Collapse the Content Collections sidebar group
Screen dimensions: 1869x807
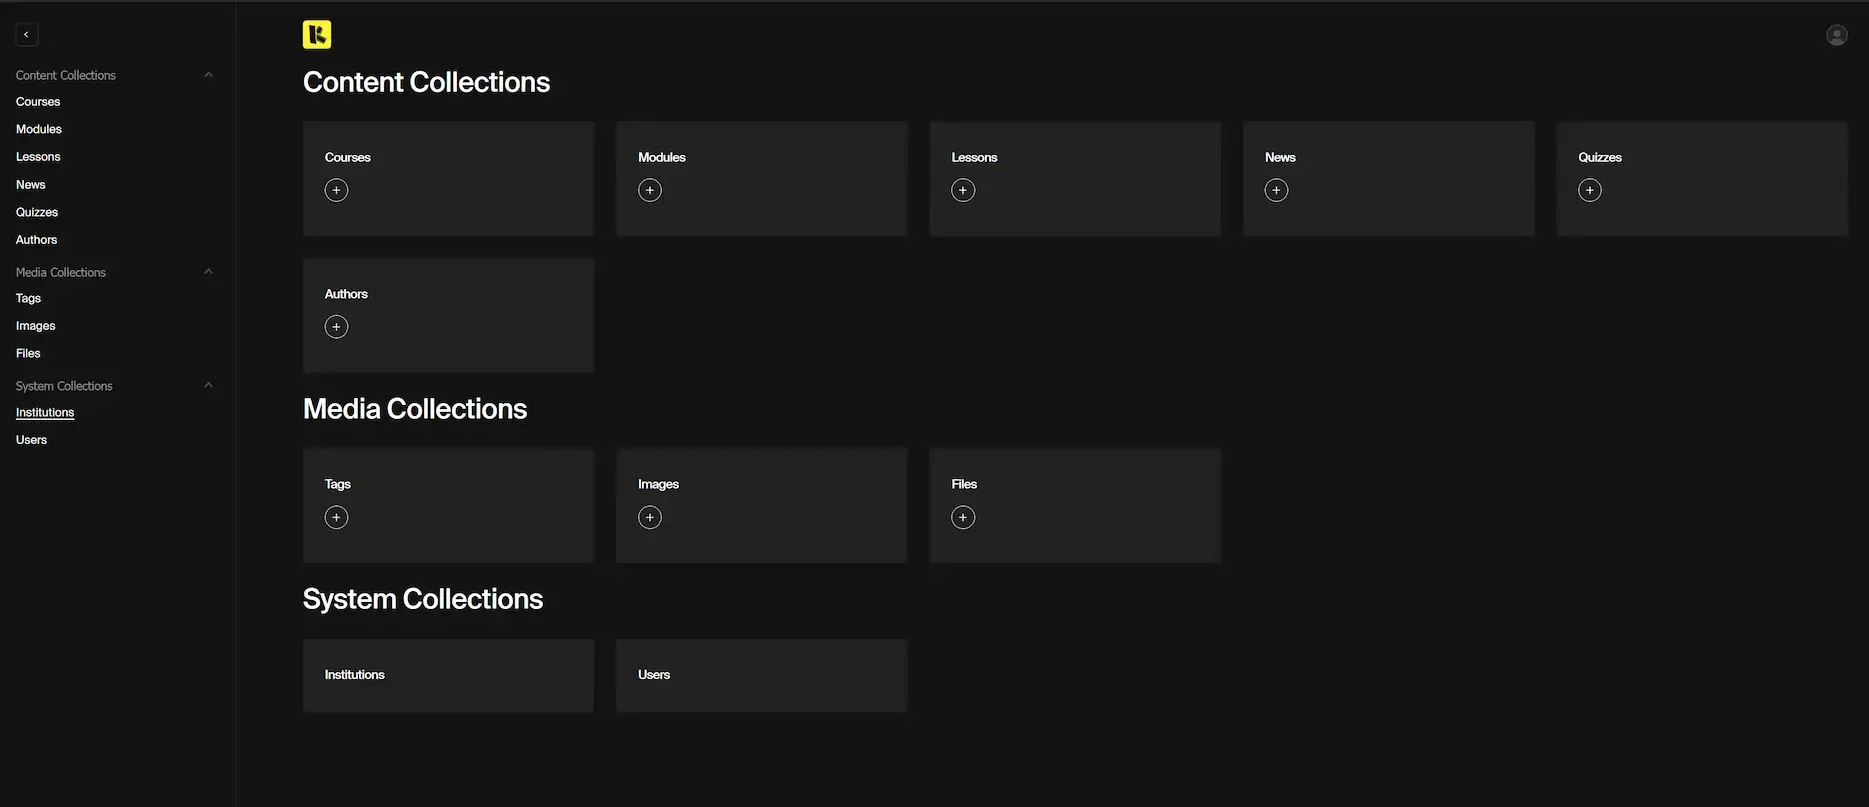207,73
